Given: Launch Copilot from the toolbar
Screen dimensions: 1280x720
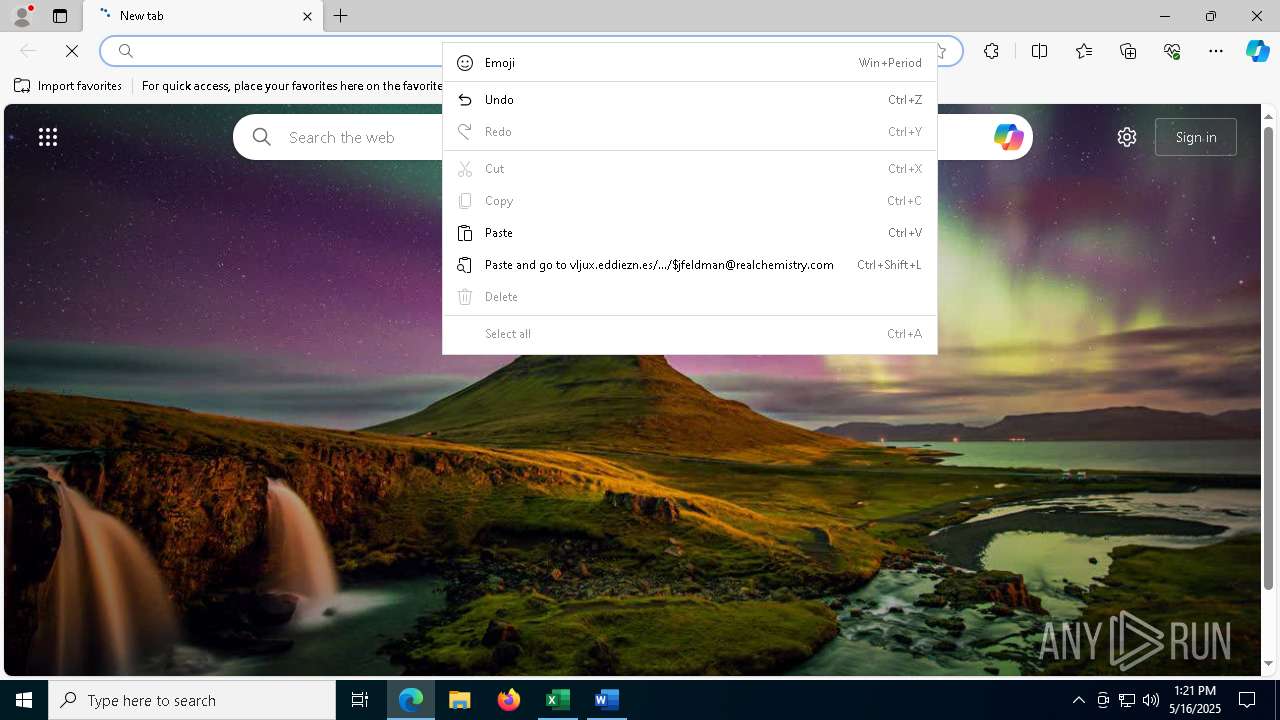Looking at the screenshot, I should coord(1257,51).
